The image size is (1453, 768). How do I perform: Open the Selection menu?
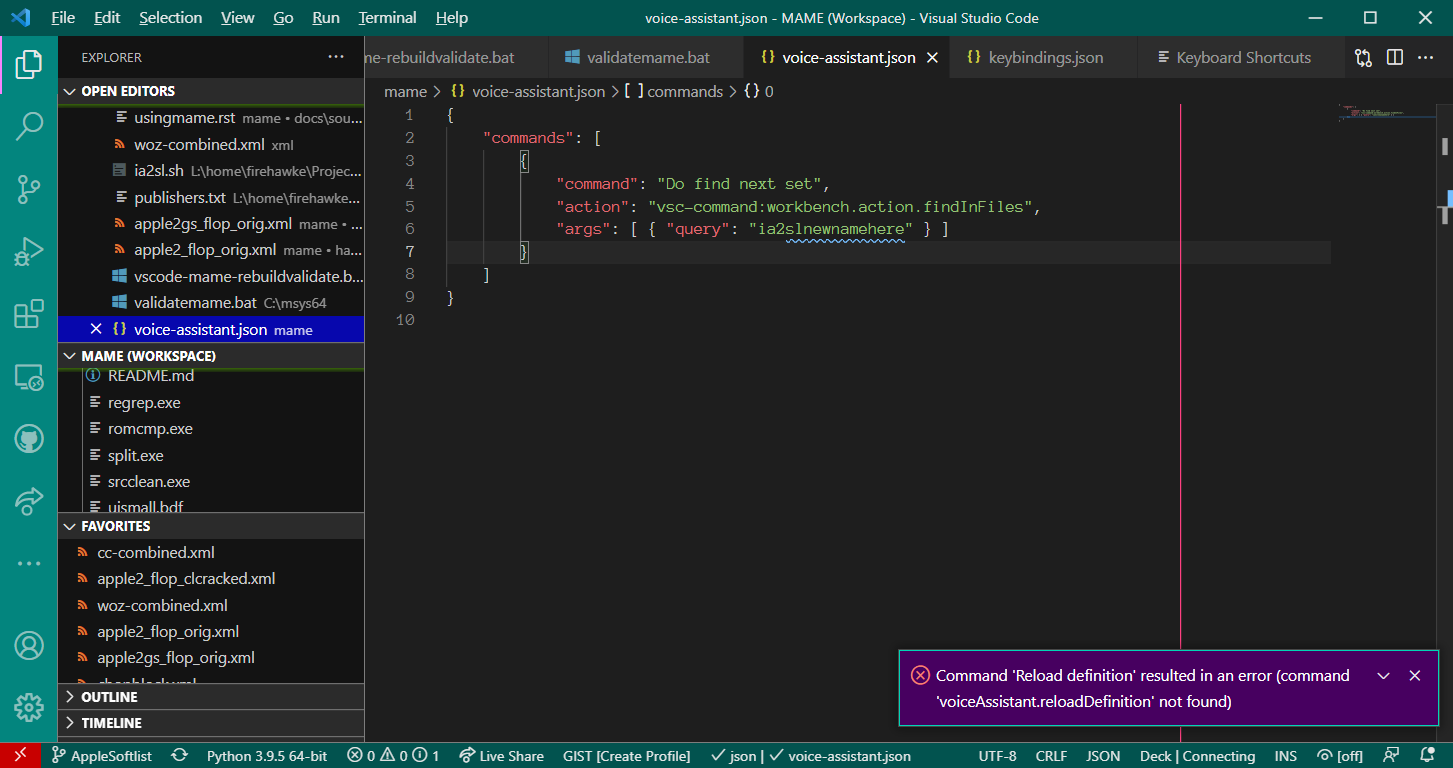click(x=170, y=18)
